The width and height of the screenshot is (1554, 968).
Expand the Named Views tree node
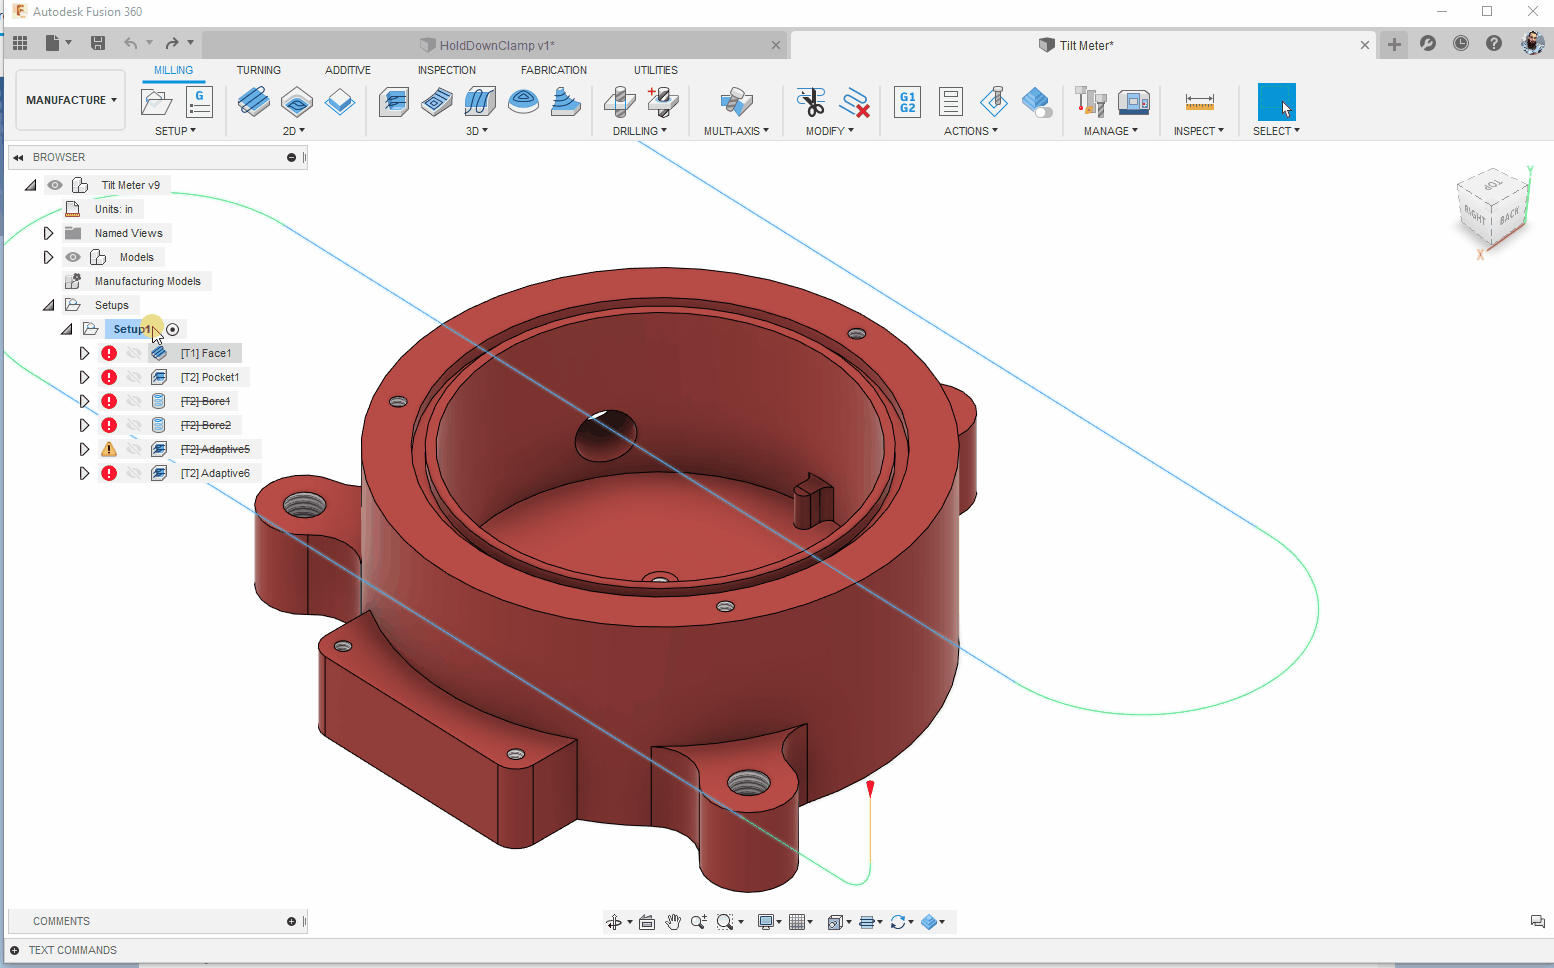click(48, 233)
